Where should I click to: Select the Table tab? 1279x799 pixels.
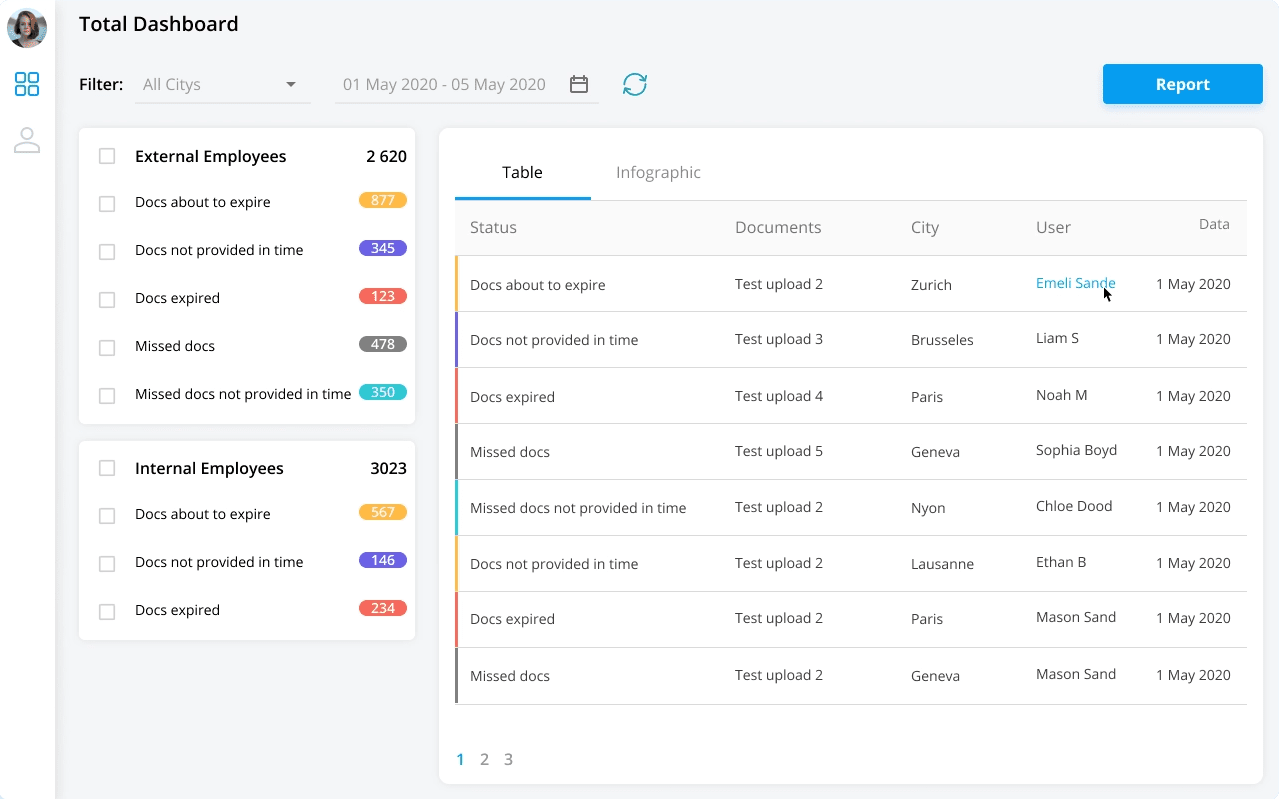522,172
